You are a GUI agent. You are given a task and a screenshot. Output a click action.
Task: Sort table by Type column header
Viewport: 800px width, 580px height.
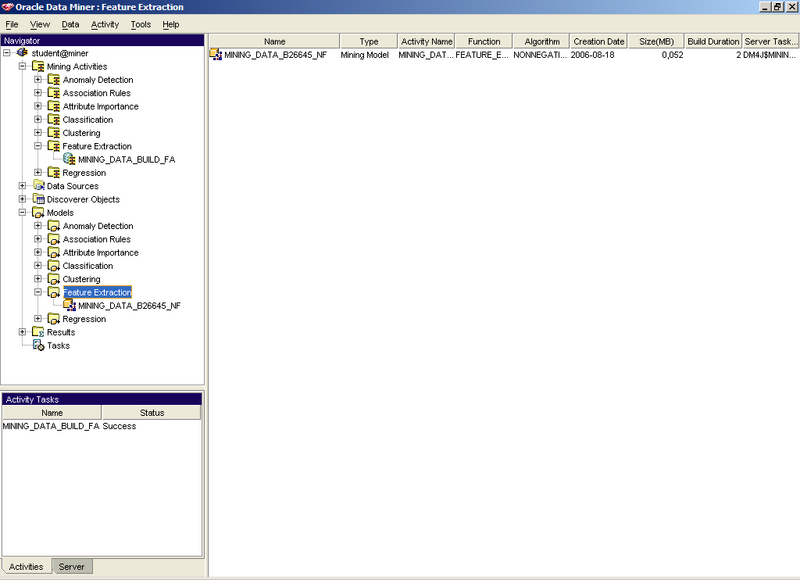click(x=369, y=41)
